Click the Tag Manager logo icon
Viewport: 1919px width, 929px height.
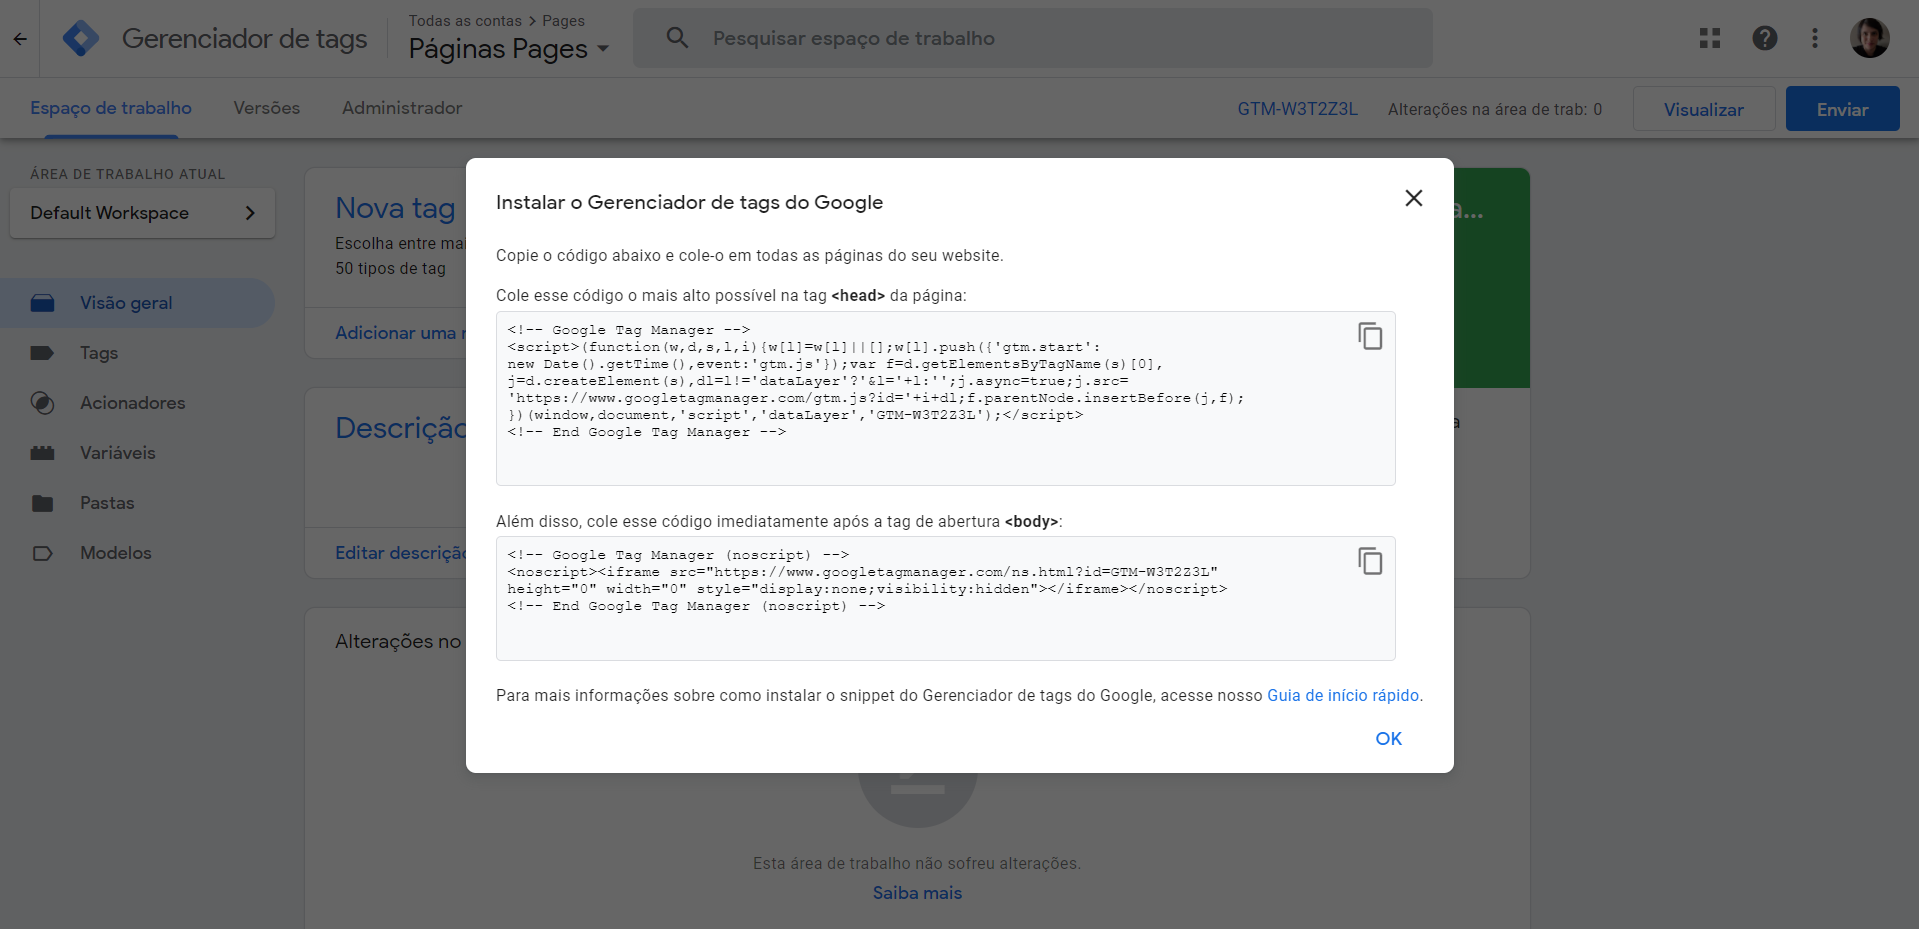81,39
